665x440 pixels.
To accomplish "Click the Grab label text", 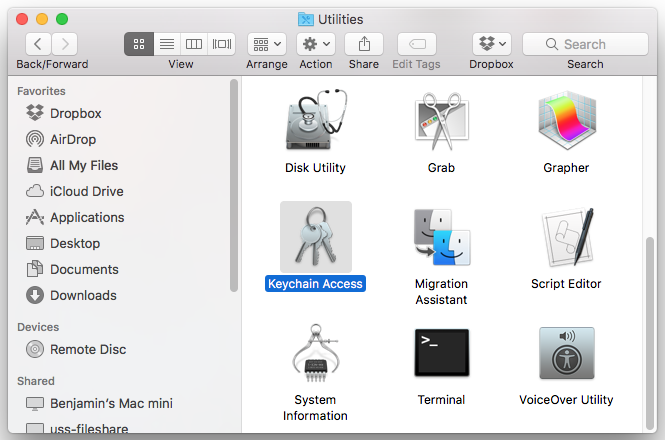I will (441, 168).
